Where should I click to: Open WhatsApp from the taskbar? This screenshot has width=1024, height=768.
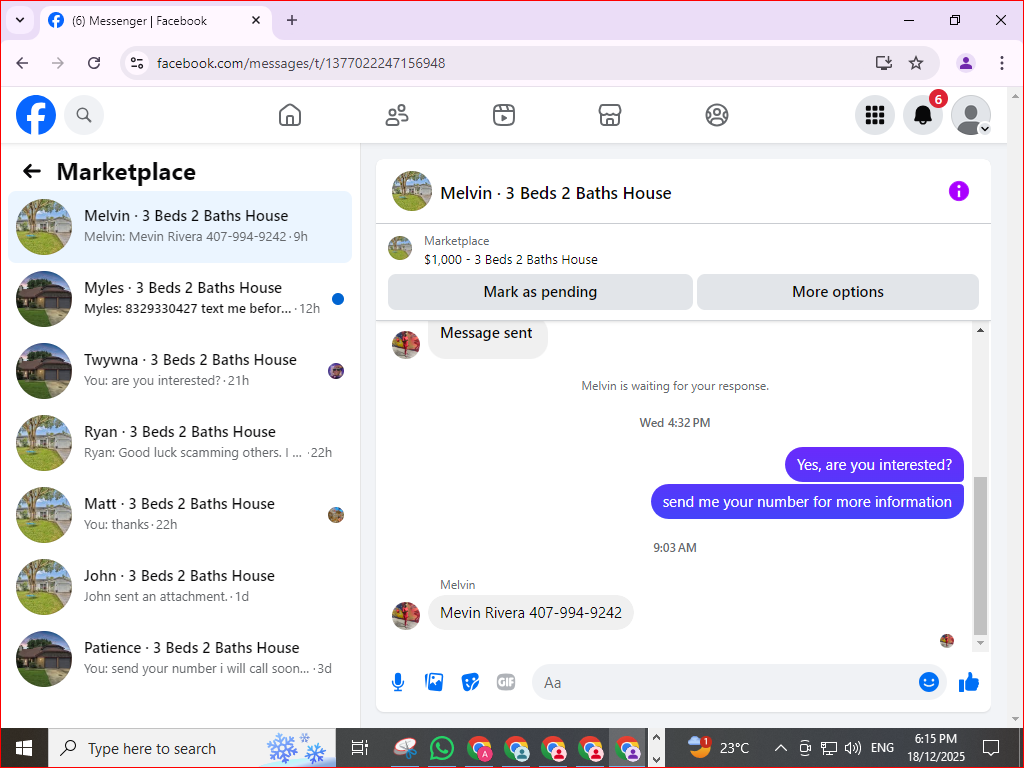442,748
